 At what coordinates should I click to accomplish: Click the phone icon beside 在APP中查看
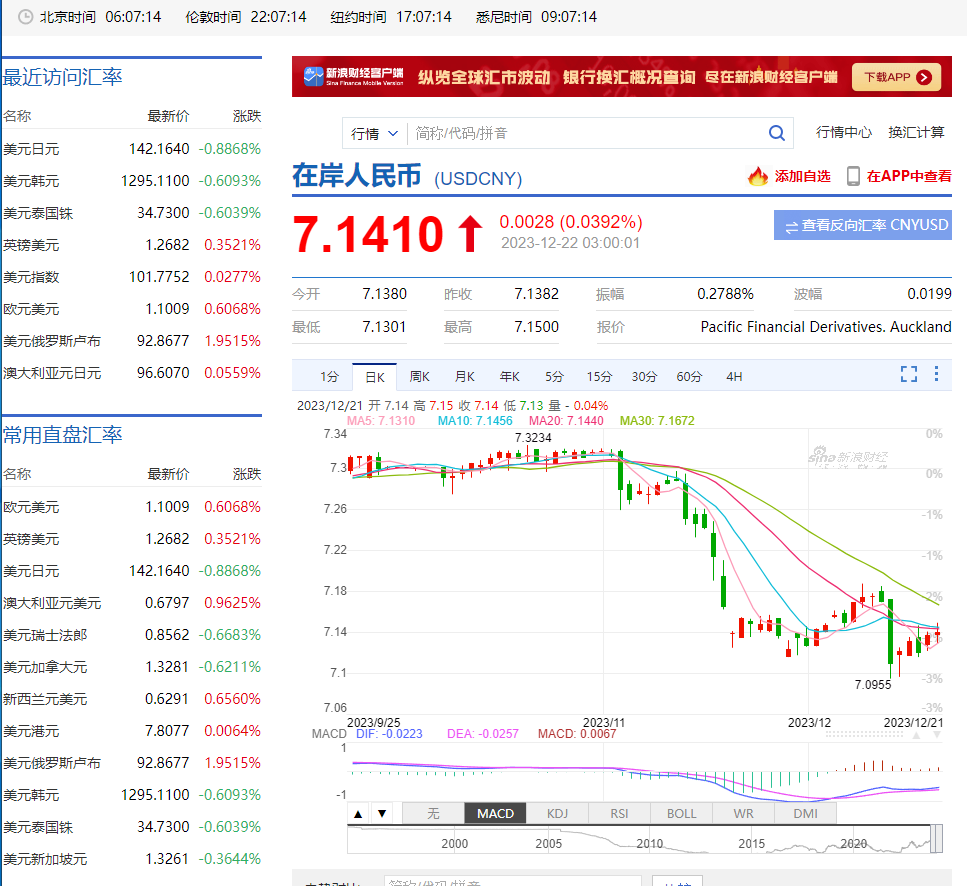click(x=853, y=176)
